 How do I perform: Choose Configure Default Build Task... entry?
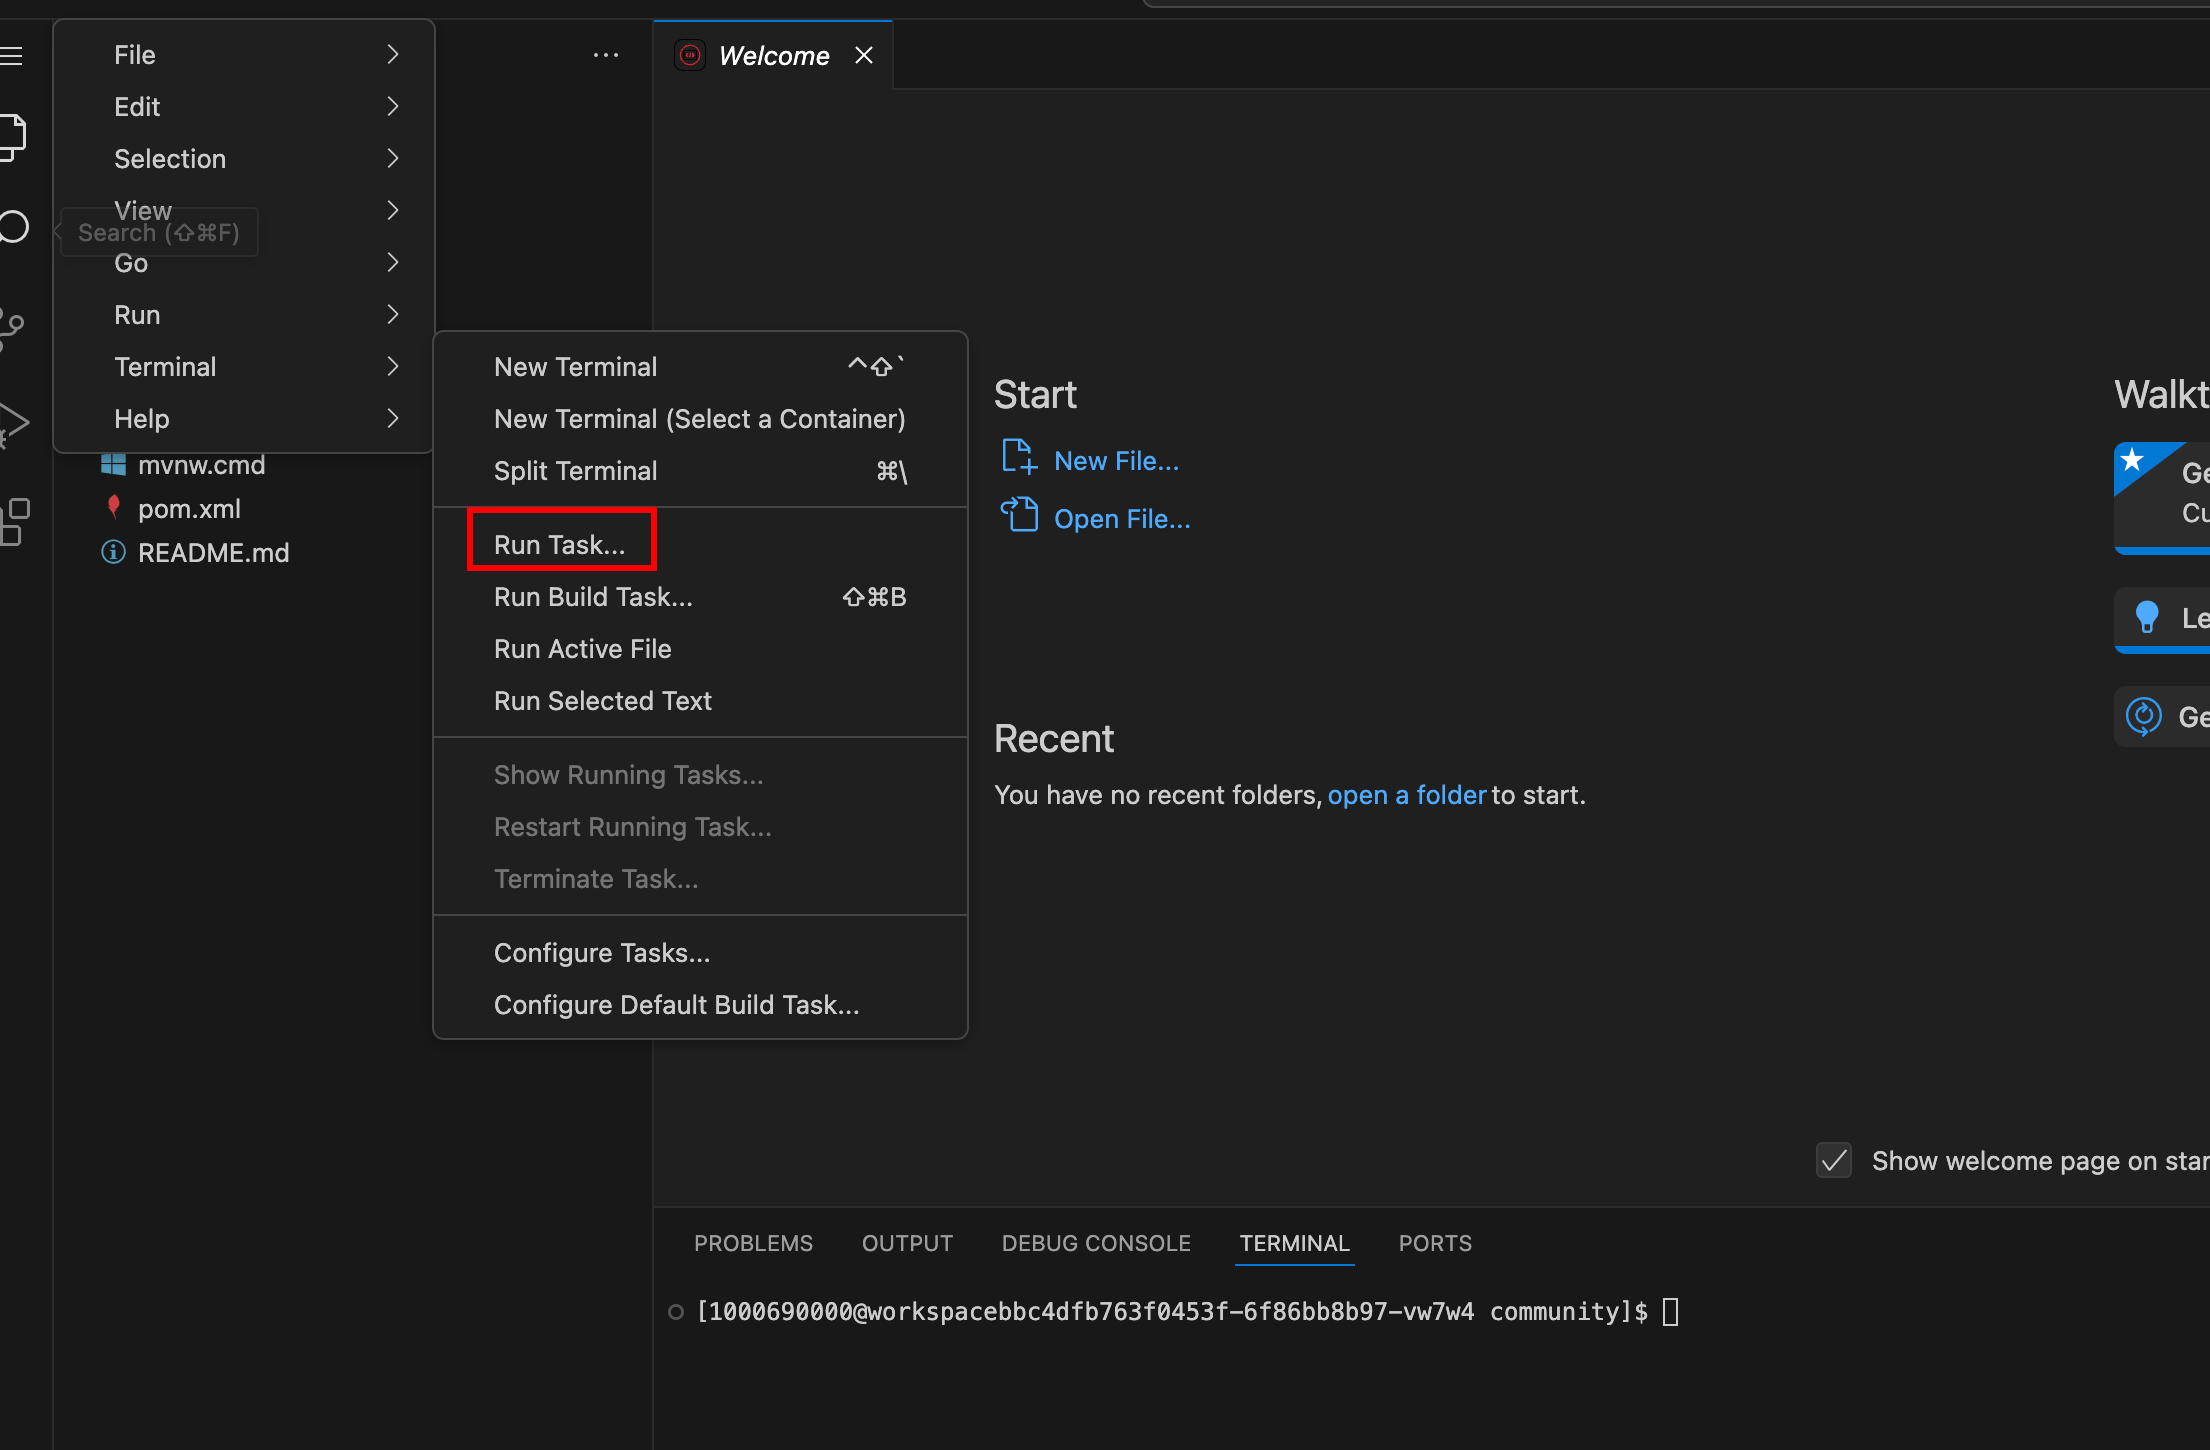700,1005
